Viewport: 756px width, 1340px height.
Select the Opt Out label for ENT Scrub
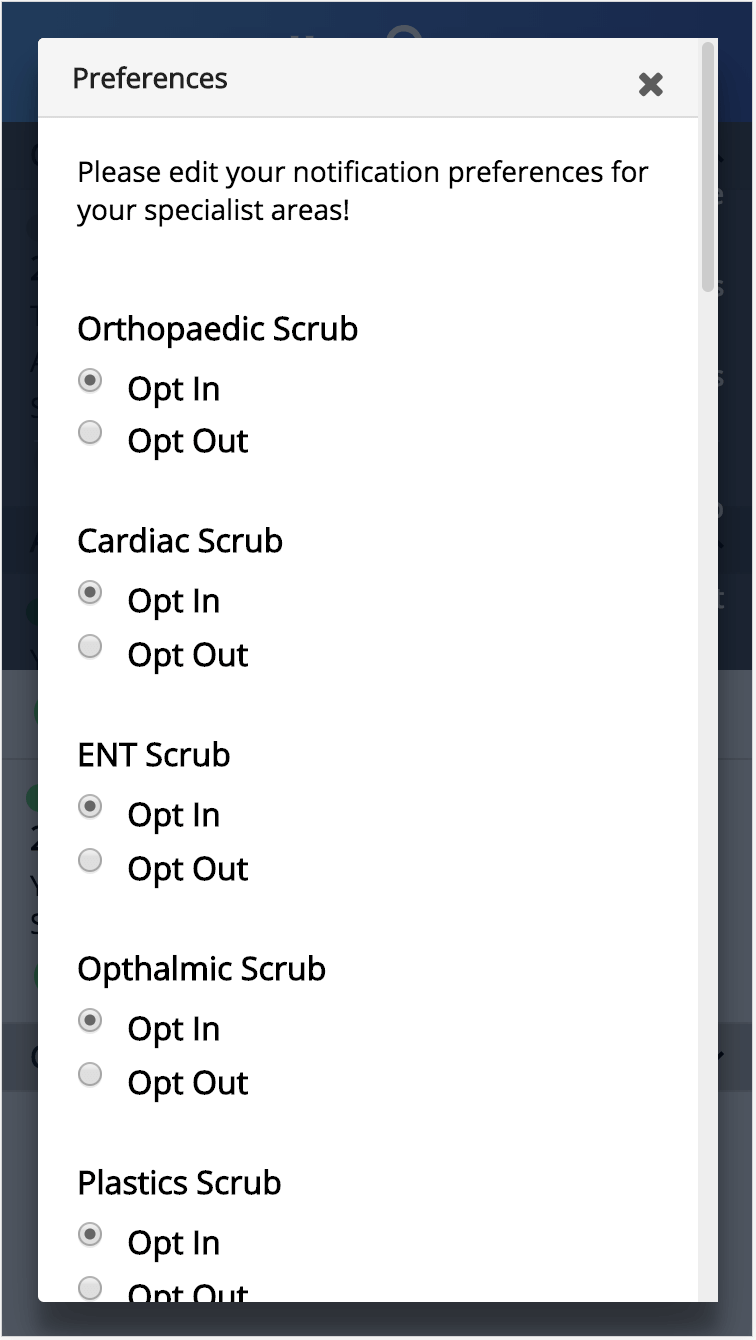click(x=187, y=868)
